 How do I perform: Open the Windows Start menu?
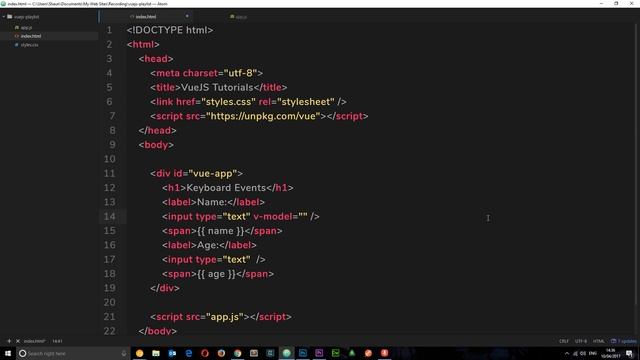pyautogui.click(x=8, y=353)
